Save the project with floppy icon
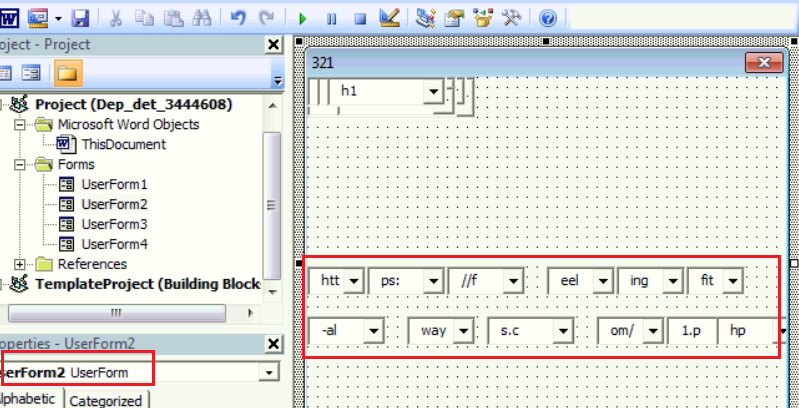The height and width of the screenshot is (408, 799). (81, 19)
